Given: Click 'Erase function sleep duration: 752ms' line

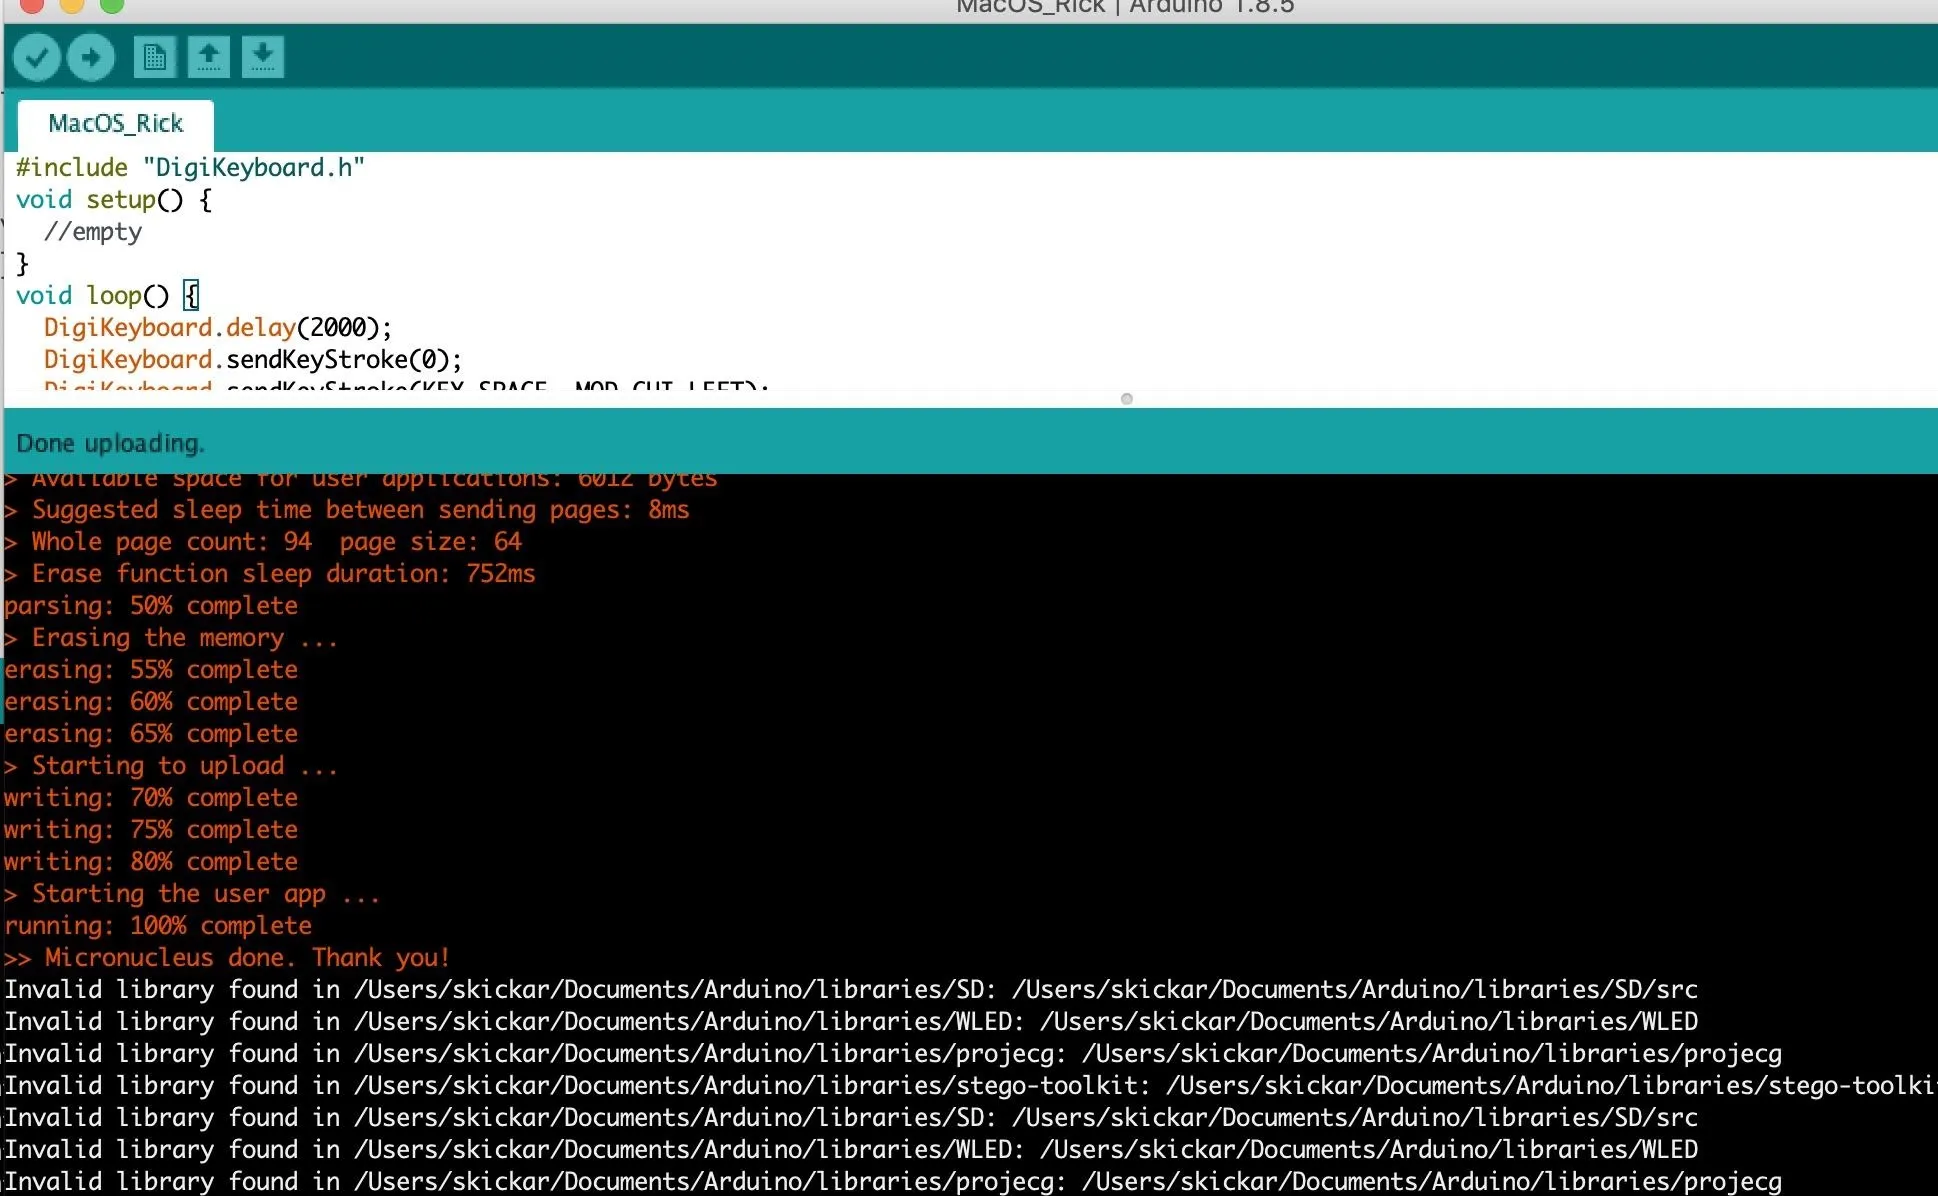Looking at the screenshot, I should point(270,573).
